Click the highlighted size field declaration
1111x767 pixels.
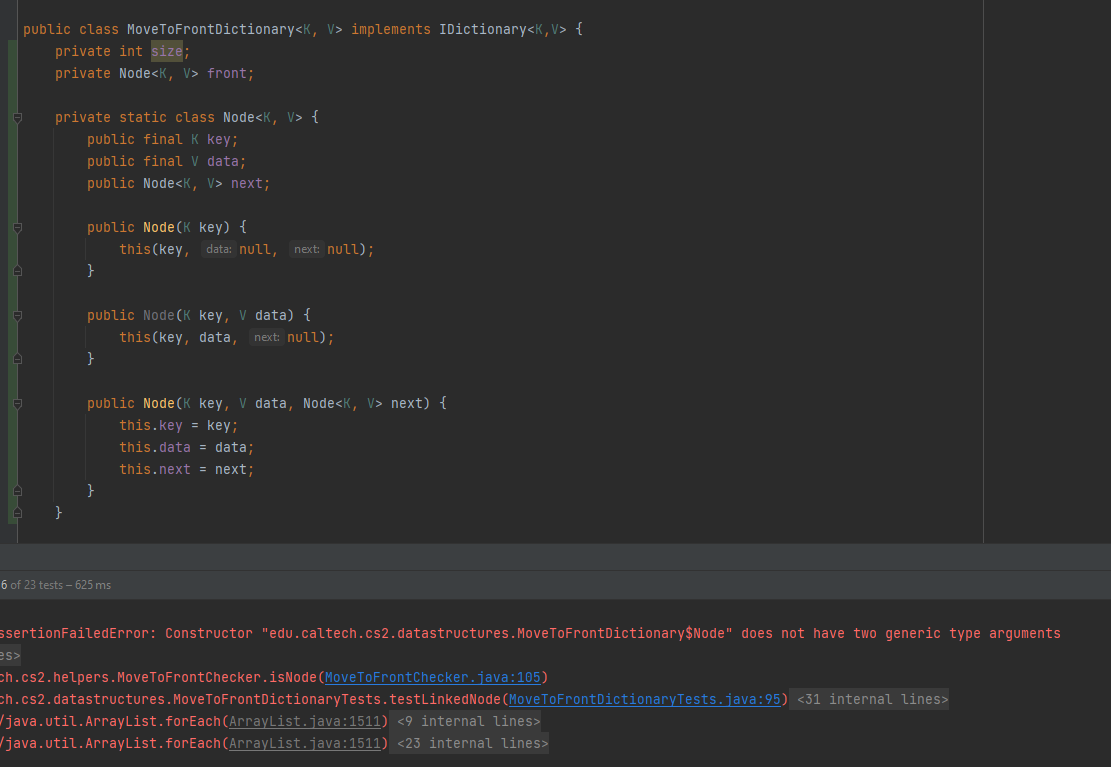166,52
